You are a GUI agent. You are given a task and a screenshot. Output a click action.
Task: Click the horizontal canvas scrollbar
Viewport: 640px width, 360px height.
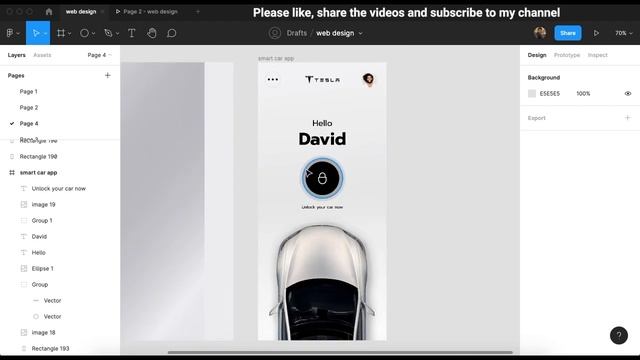(x=340, y=352)
